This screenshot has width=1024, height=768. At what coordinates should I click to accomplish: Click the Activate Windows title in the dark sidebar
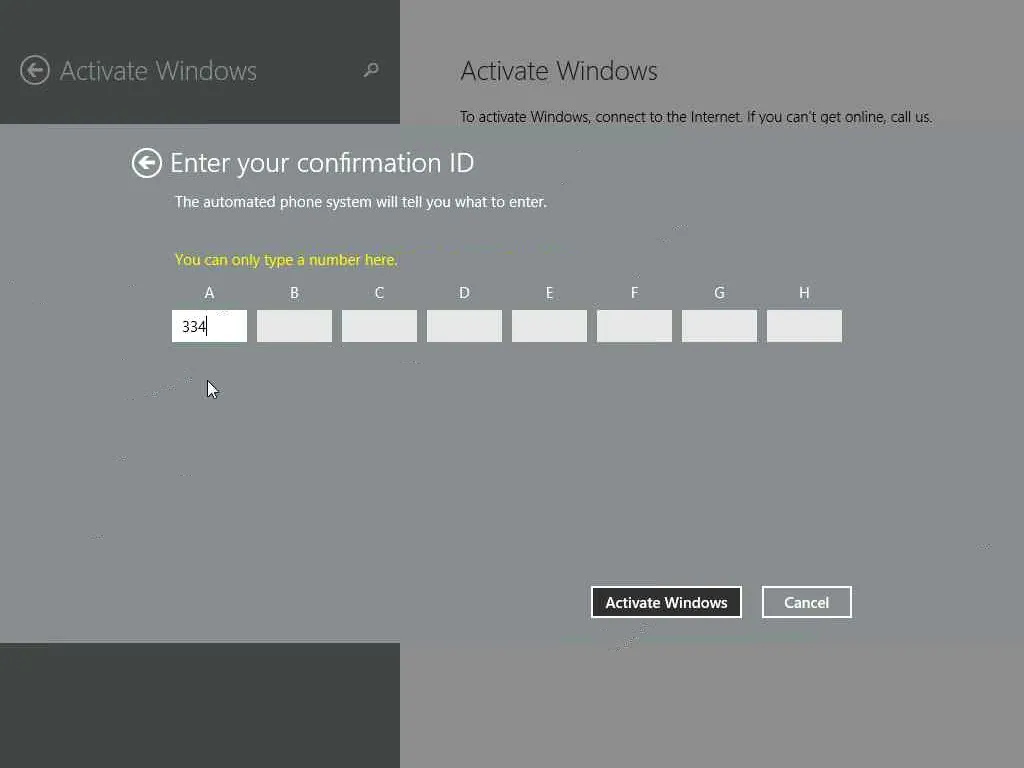point(158,71)
